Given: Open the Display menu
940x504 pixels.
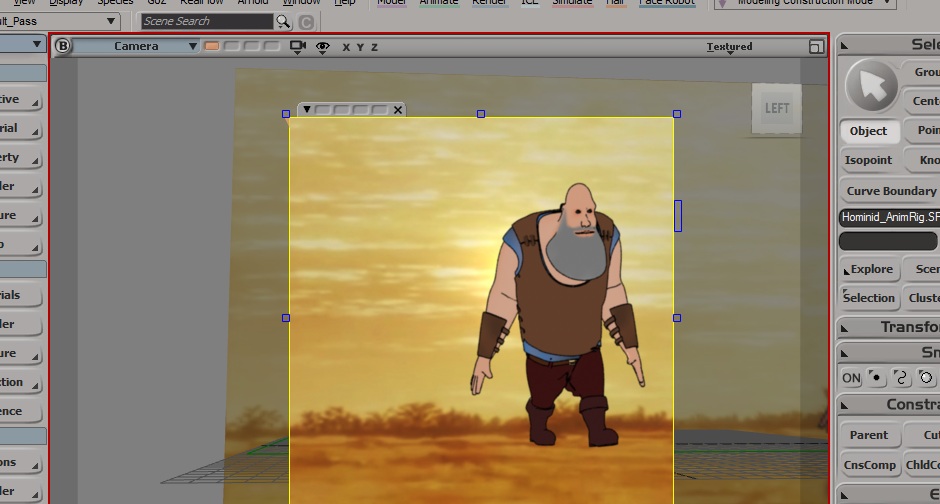Looking at the screenshot, I should (66, 2).
